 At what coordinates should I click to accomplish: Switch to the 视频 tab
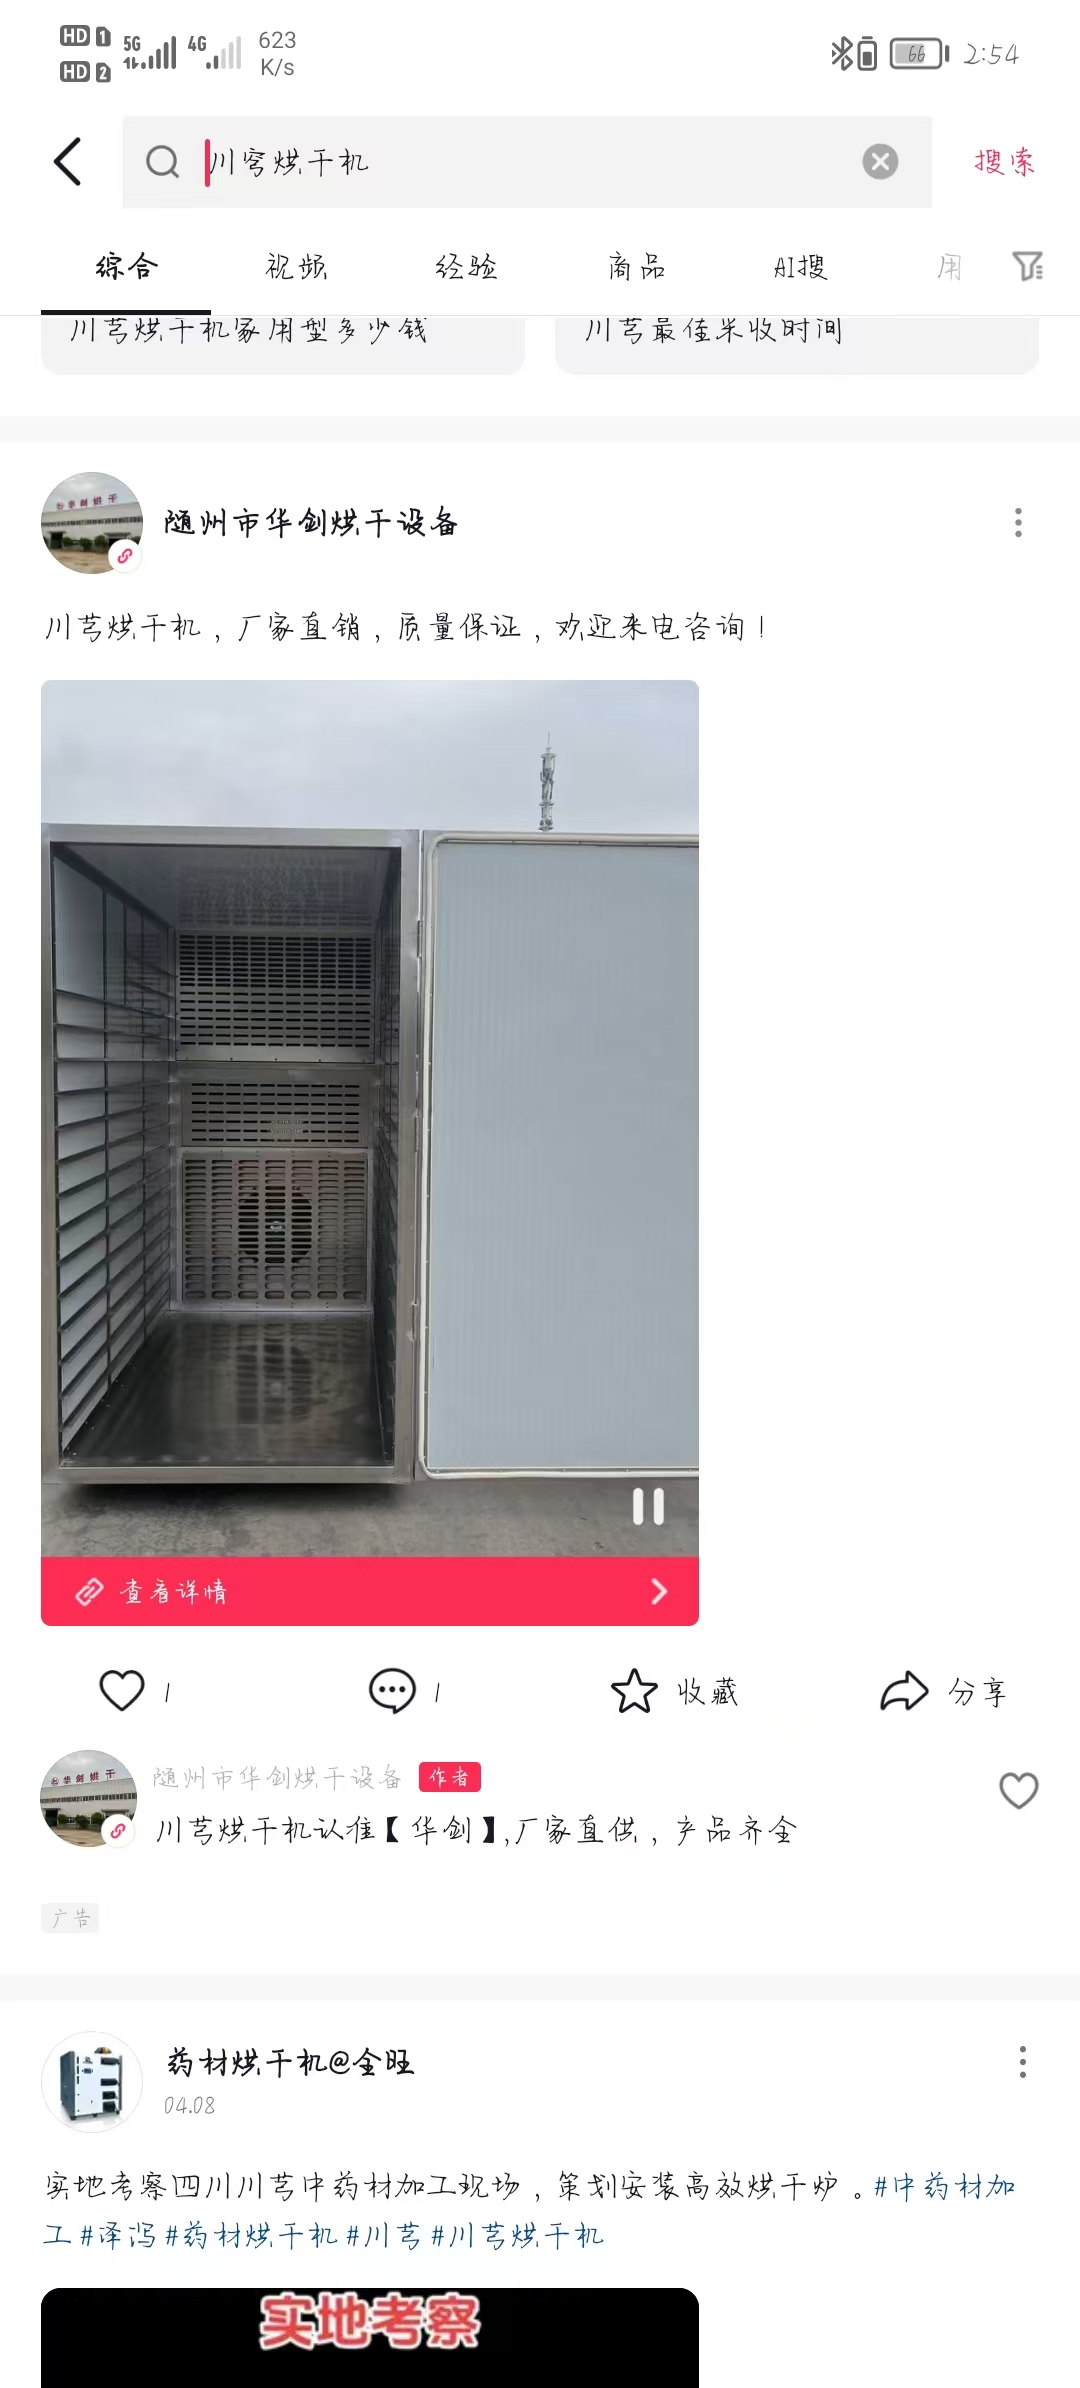296,266
